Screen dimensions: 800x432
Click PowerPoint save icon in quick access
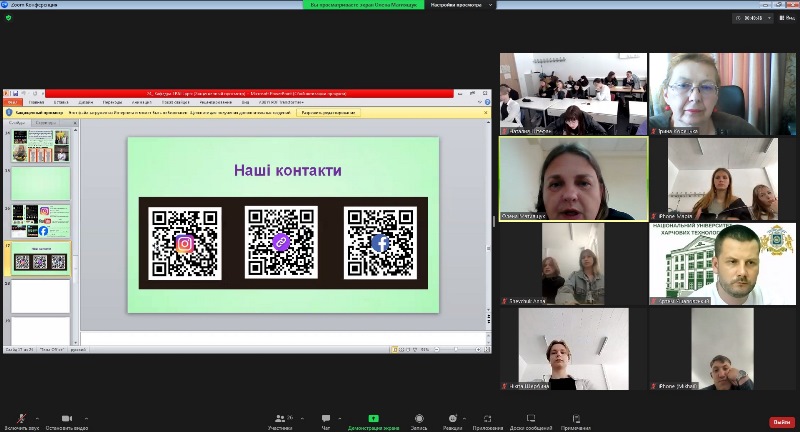point(15,93)
